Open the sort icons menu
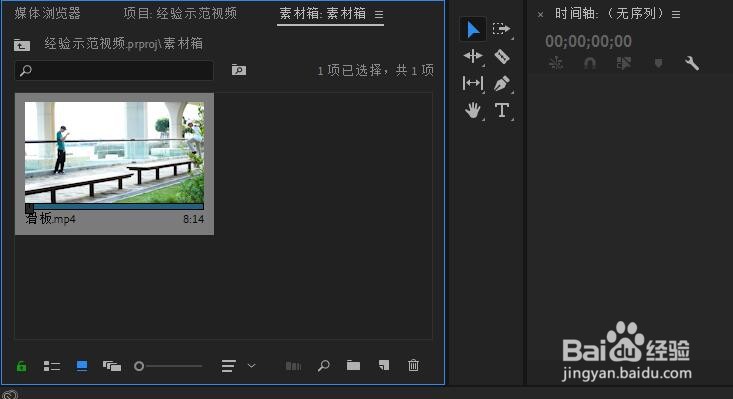Viewport: 733px width, 399px height. 229,366
